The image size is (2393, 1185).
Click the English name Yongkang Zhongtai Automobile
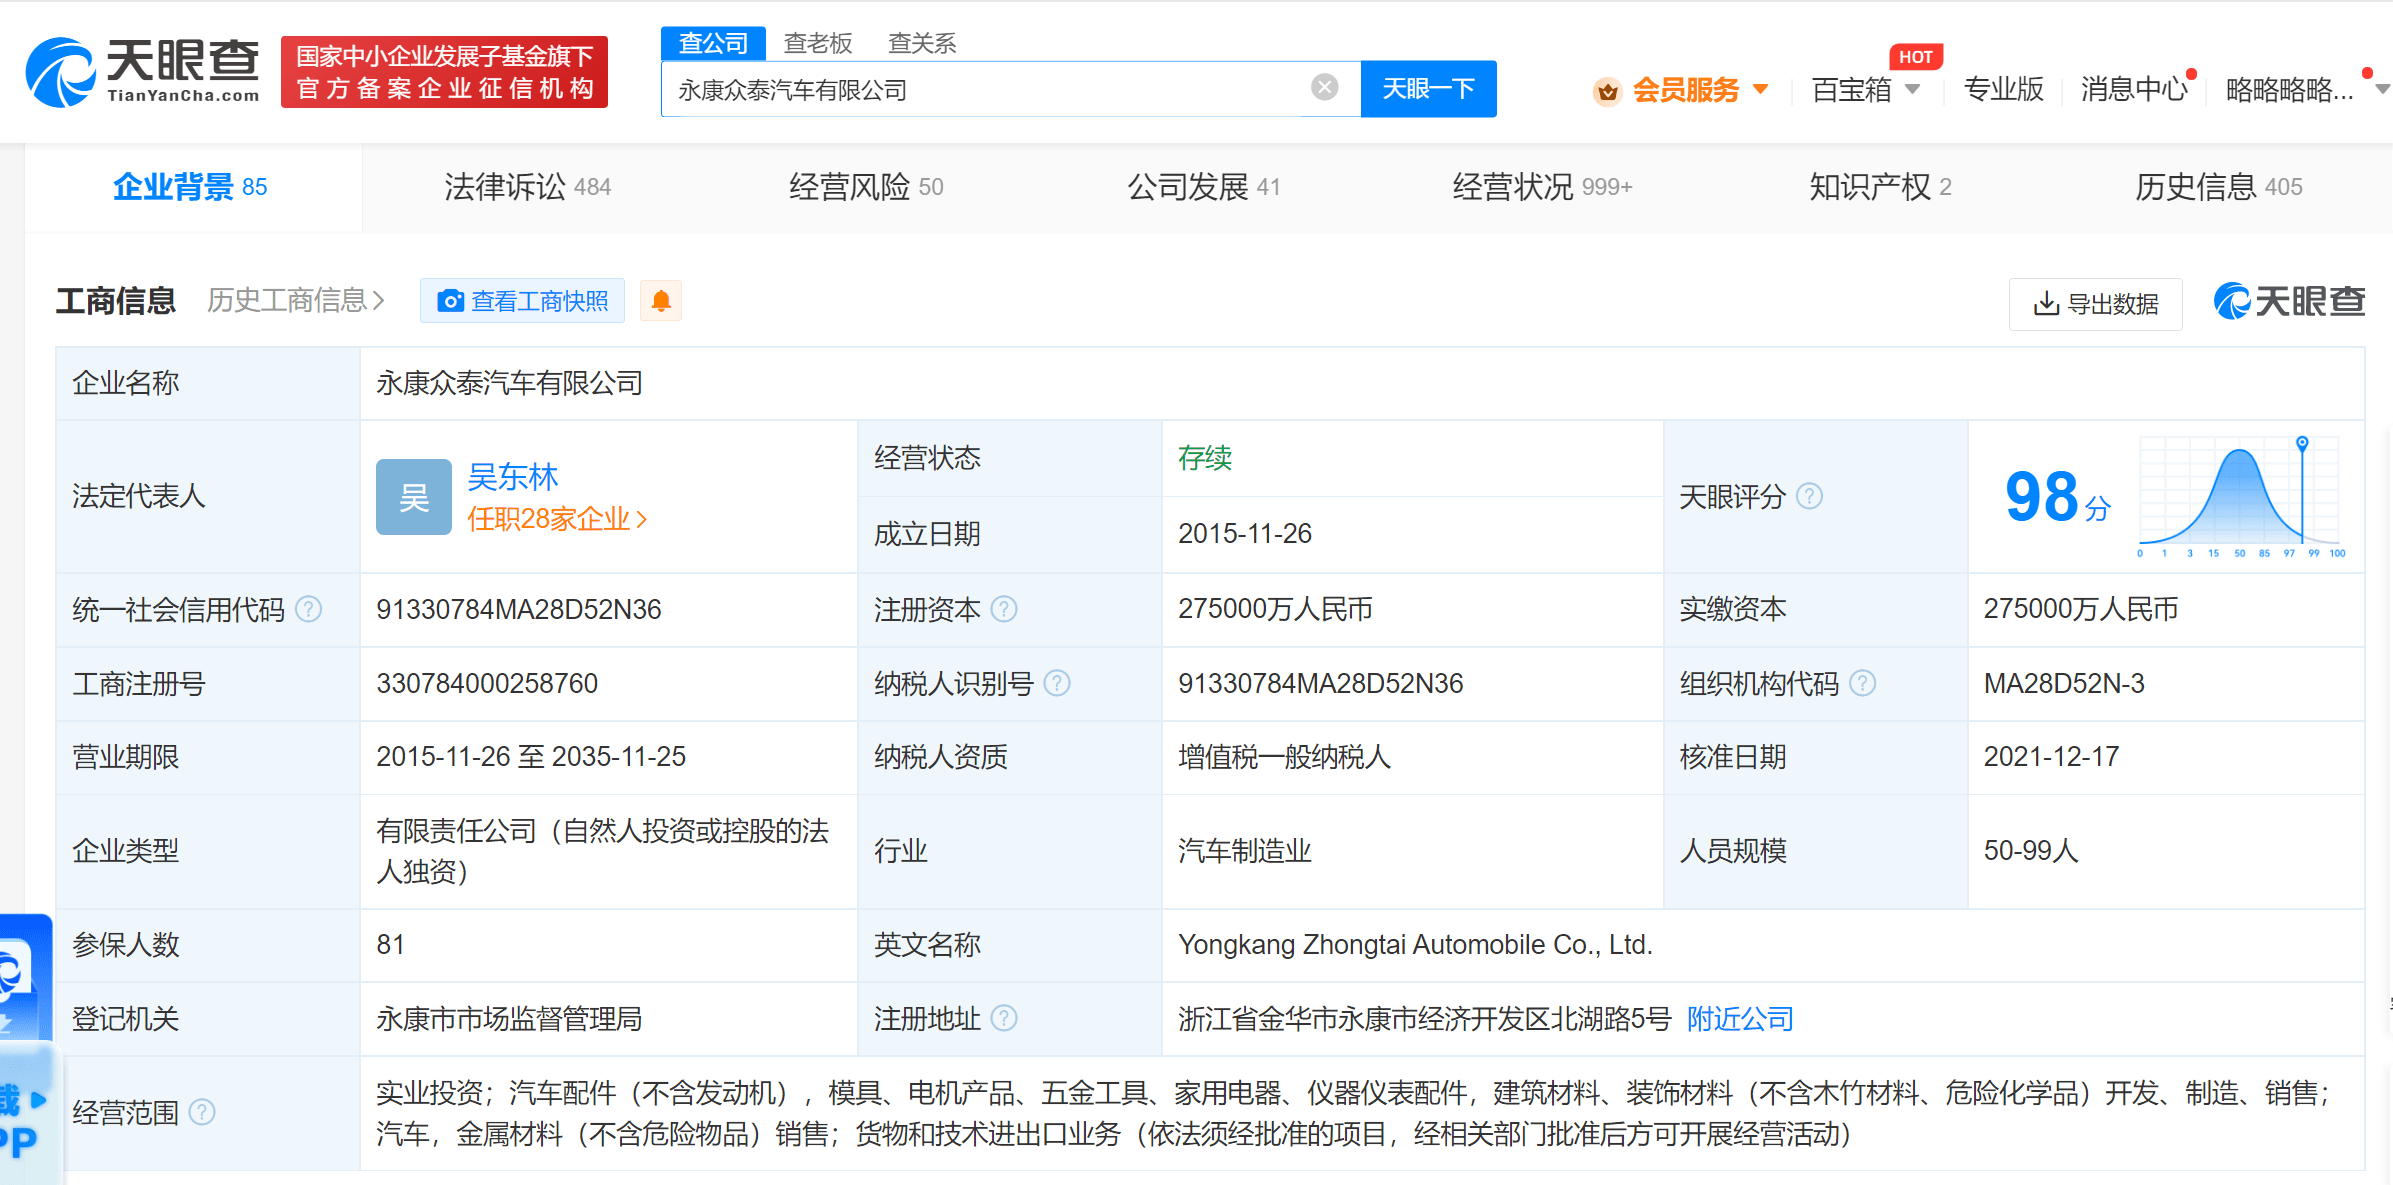[1415, 944]
